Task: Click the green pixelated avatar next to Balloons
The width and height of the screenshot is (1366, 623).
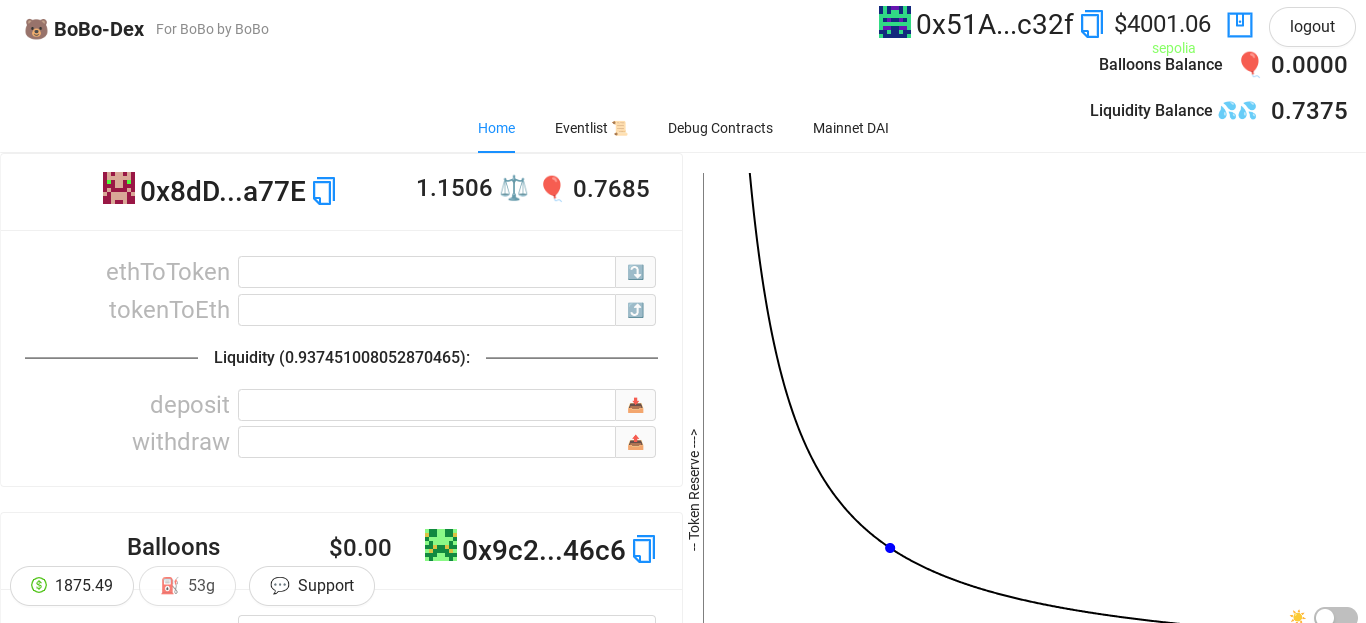Action: 439,547
